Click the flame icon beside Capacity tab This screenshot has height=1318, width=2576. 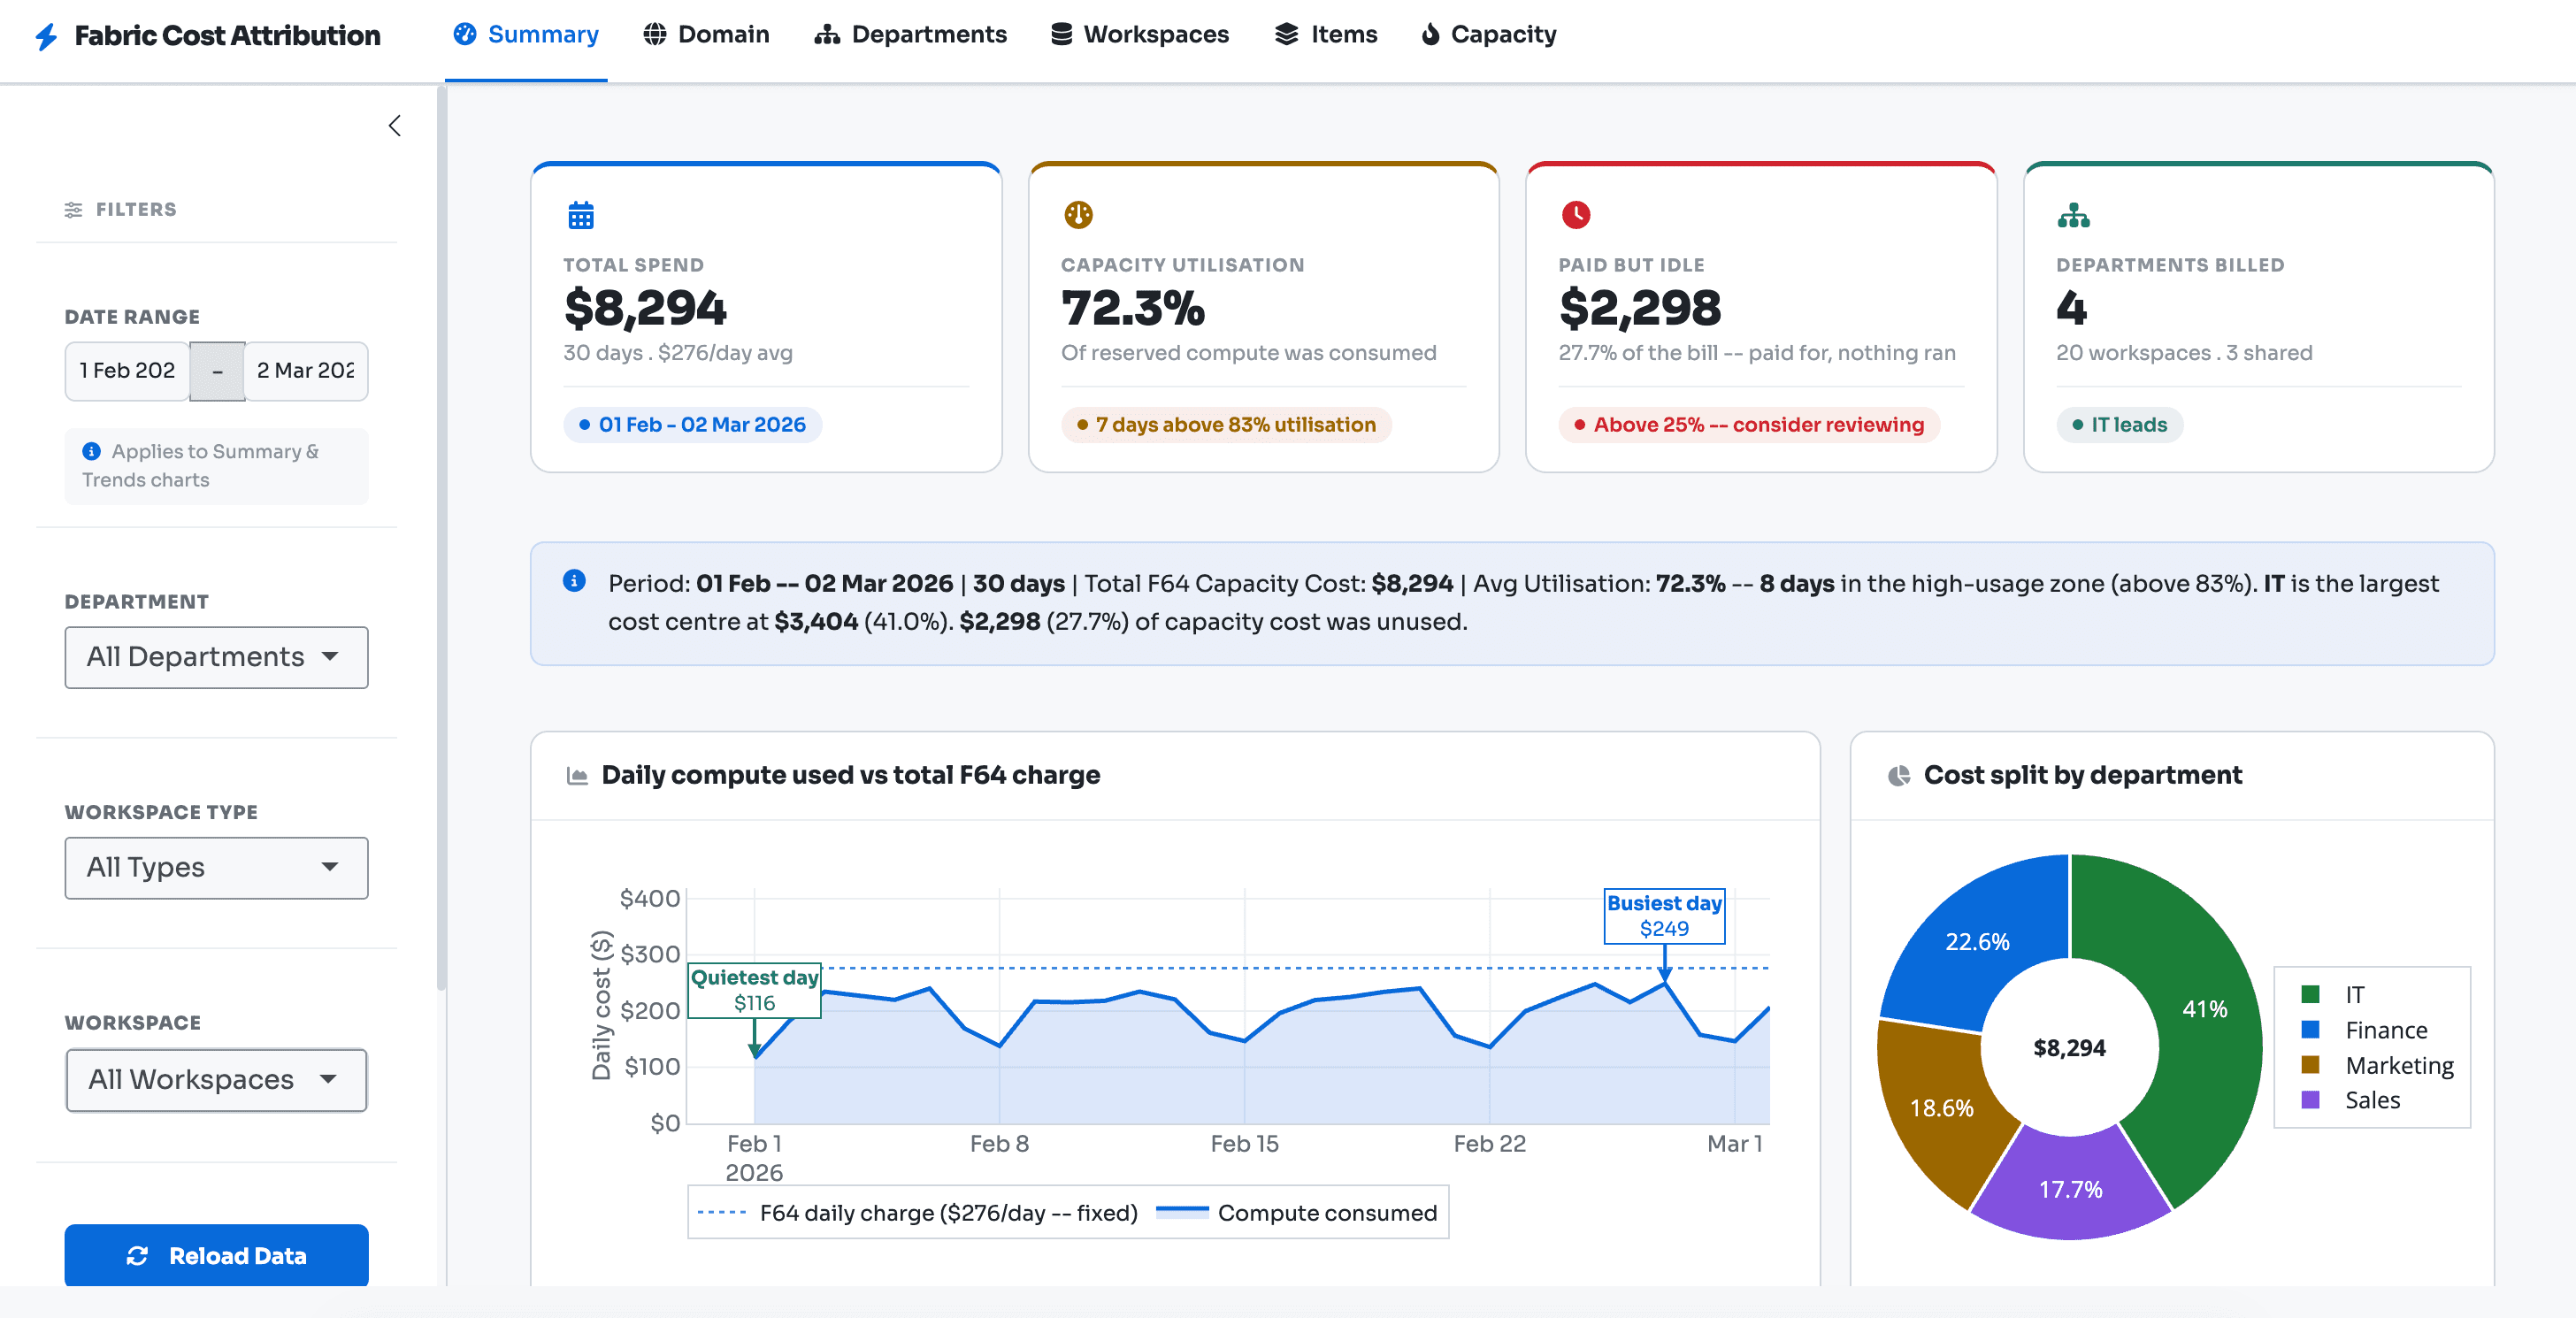(x=1431, y=34)
